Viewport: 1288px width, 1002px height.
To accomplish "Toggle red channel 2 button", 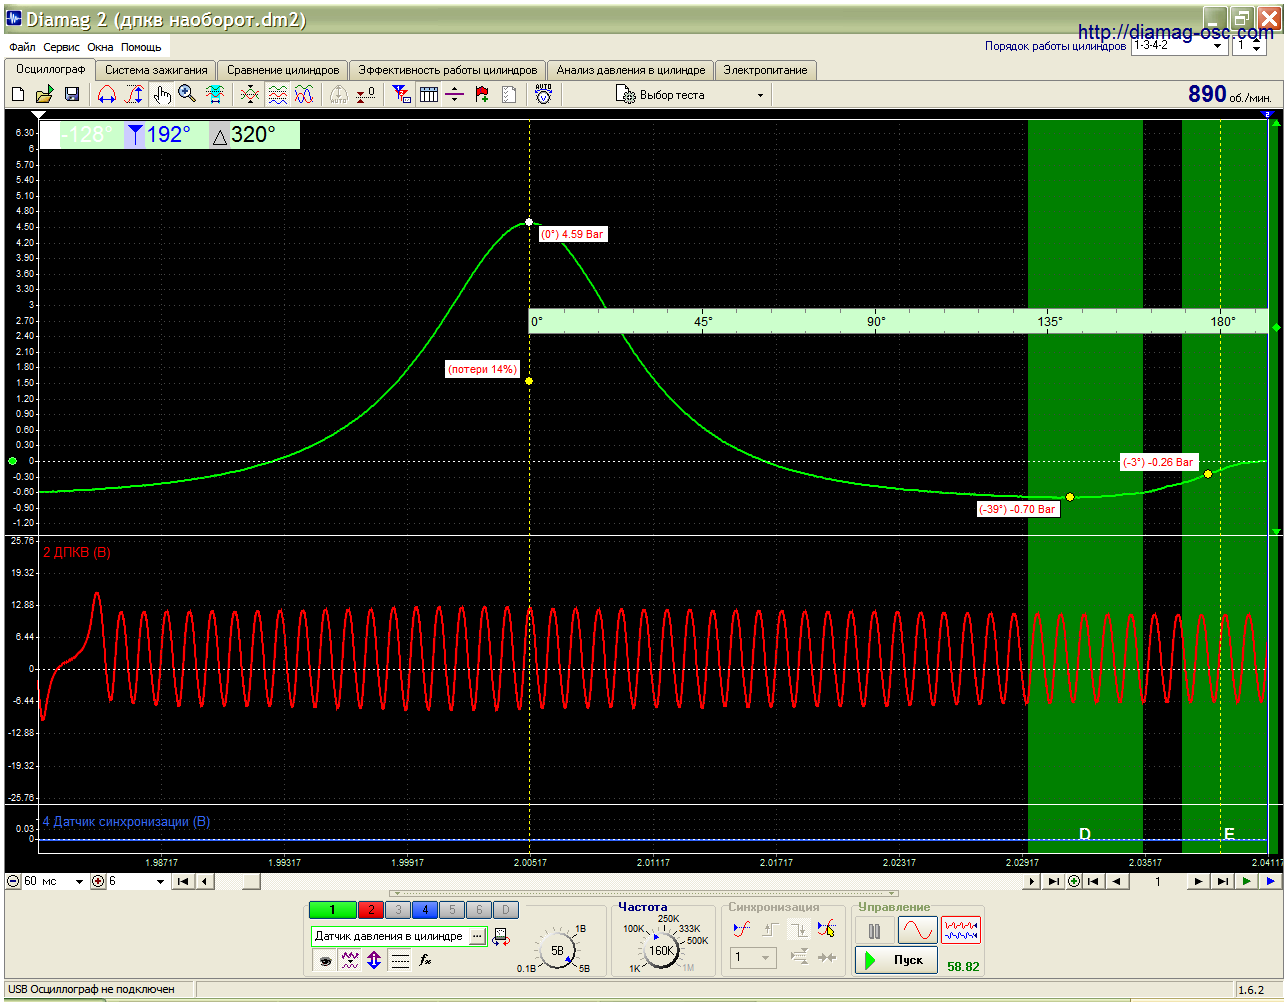I will coord(371,909).
